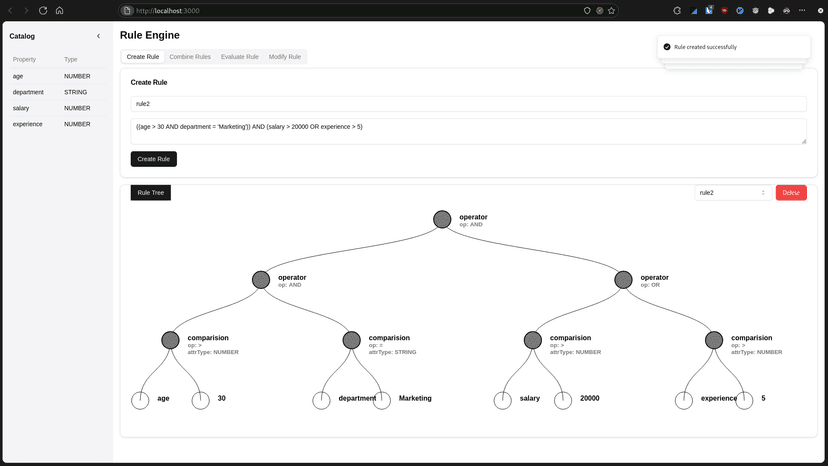The image size is (828, 466).
Task: Open the Evaluate Rule tab
Action: 240,57
